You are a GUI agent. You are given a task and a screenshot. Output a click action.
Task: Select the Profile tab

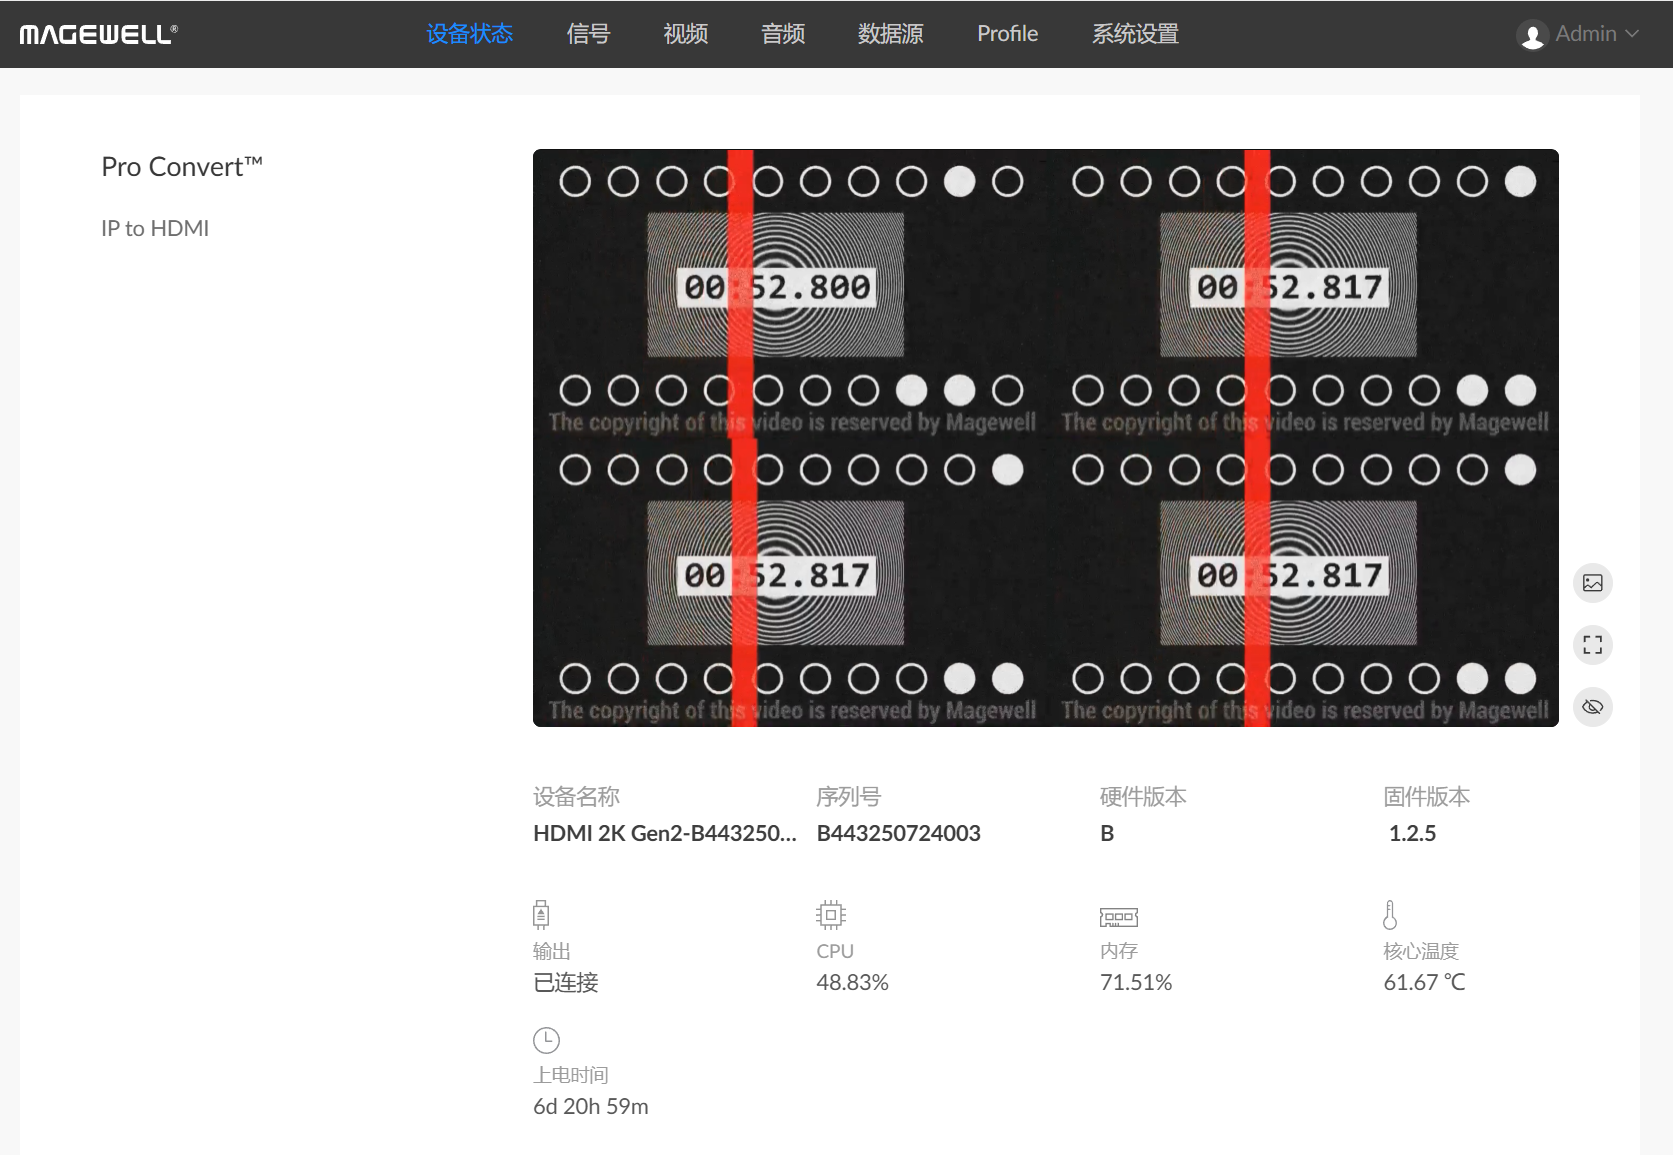click(x=1007, y=34)
